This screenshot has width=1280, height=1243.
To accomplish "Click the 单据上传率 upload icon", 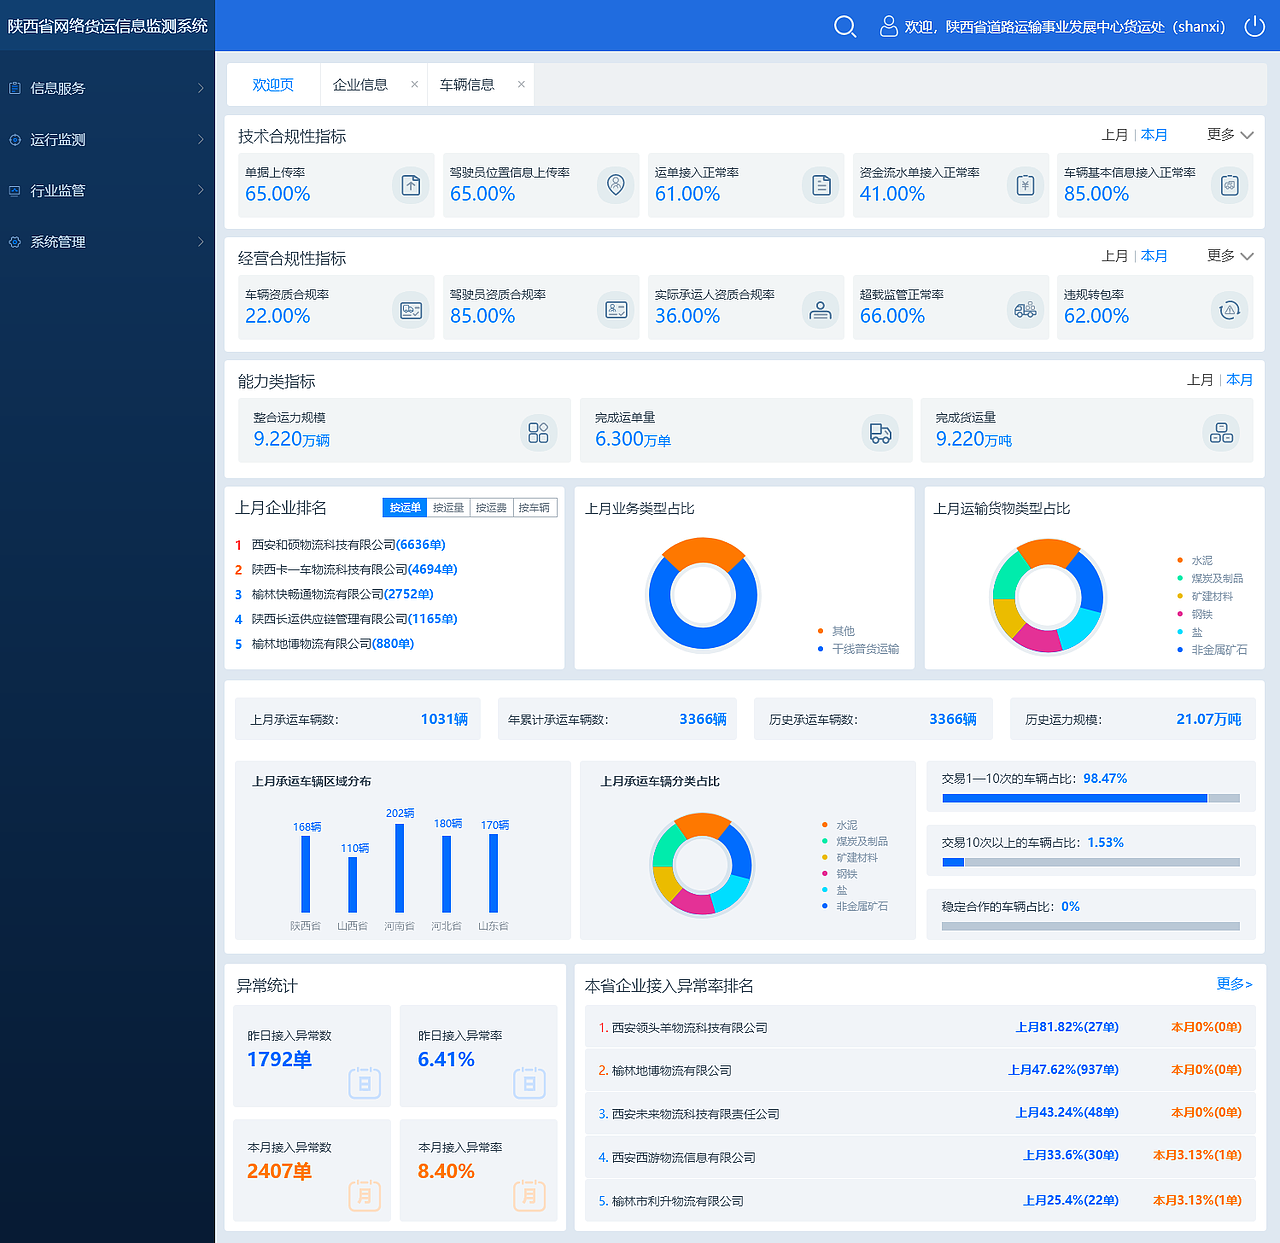I will coord(411,185).
